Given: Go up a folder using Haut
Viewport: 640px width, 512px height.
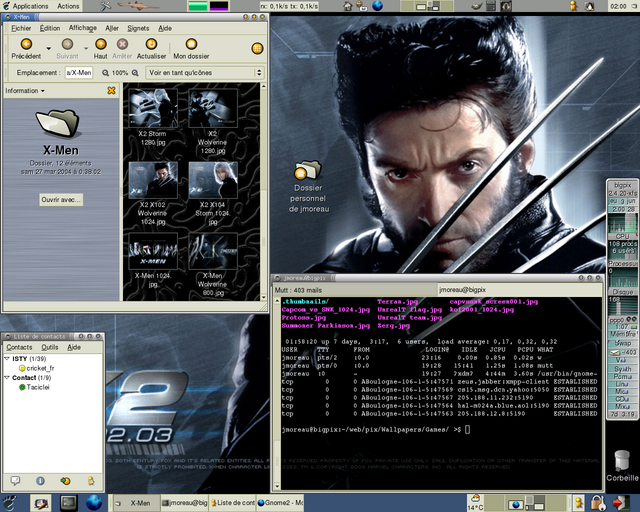Looking at the screenshot, I should click(x=100, y=49).
